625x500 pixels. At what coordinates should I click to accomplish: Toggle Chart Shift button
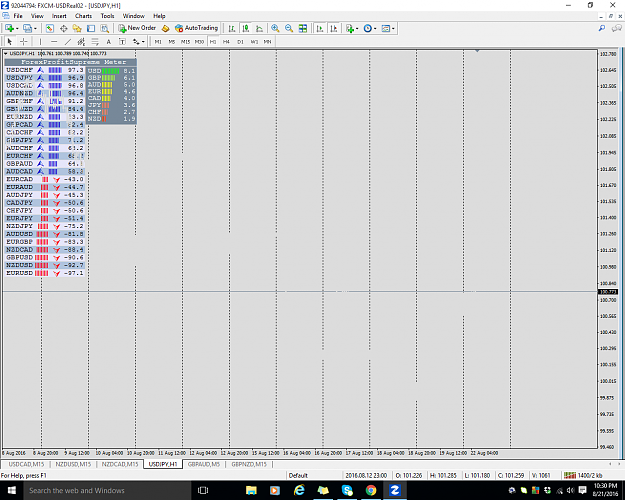334,28
